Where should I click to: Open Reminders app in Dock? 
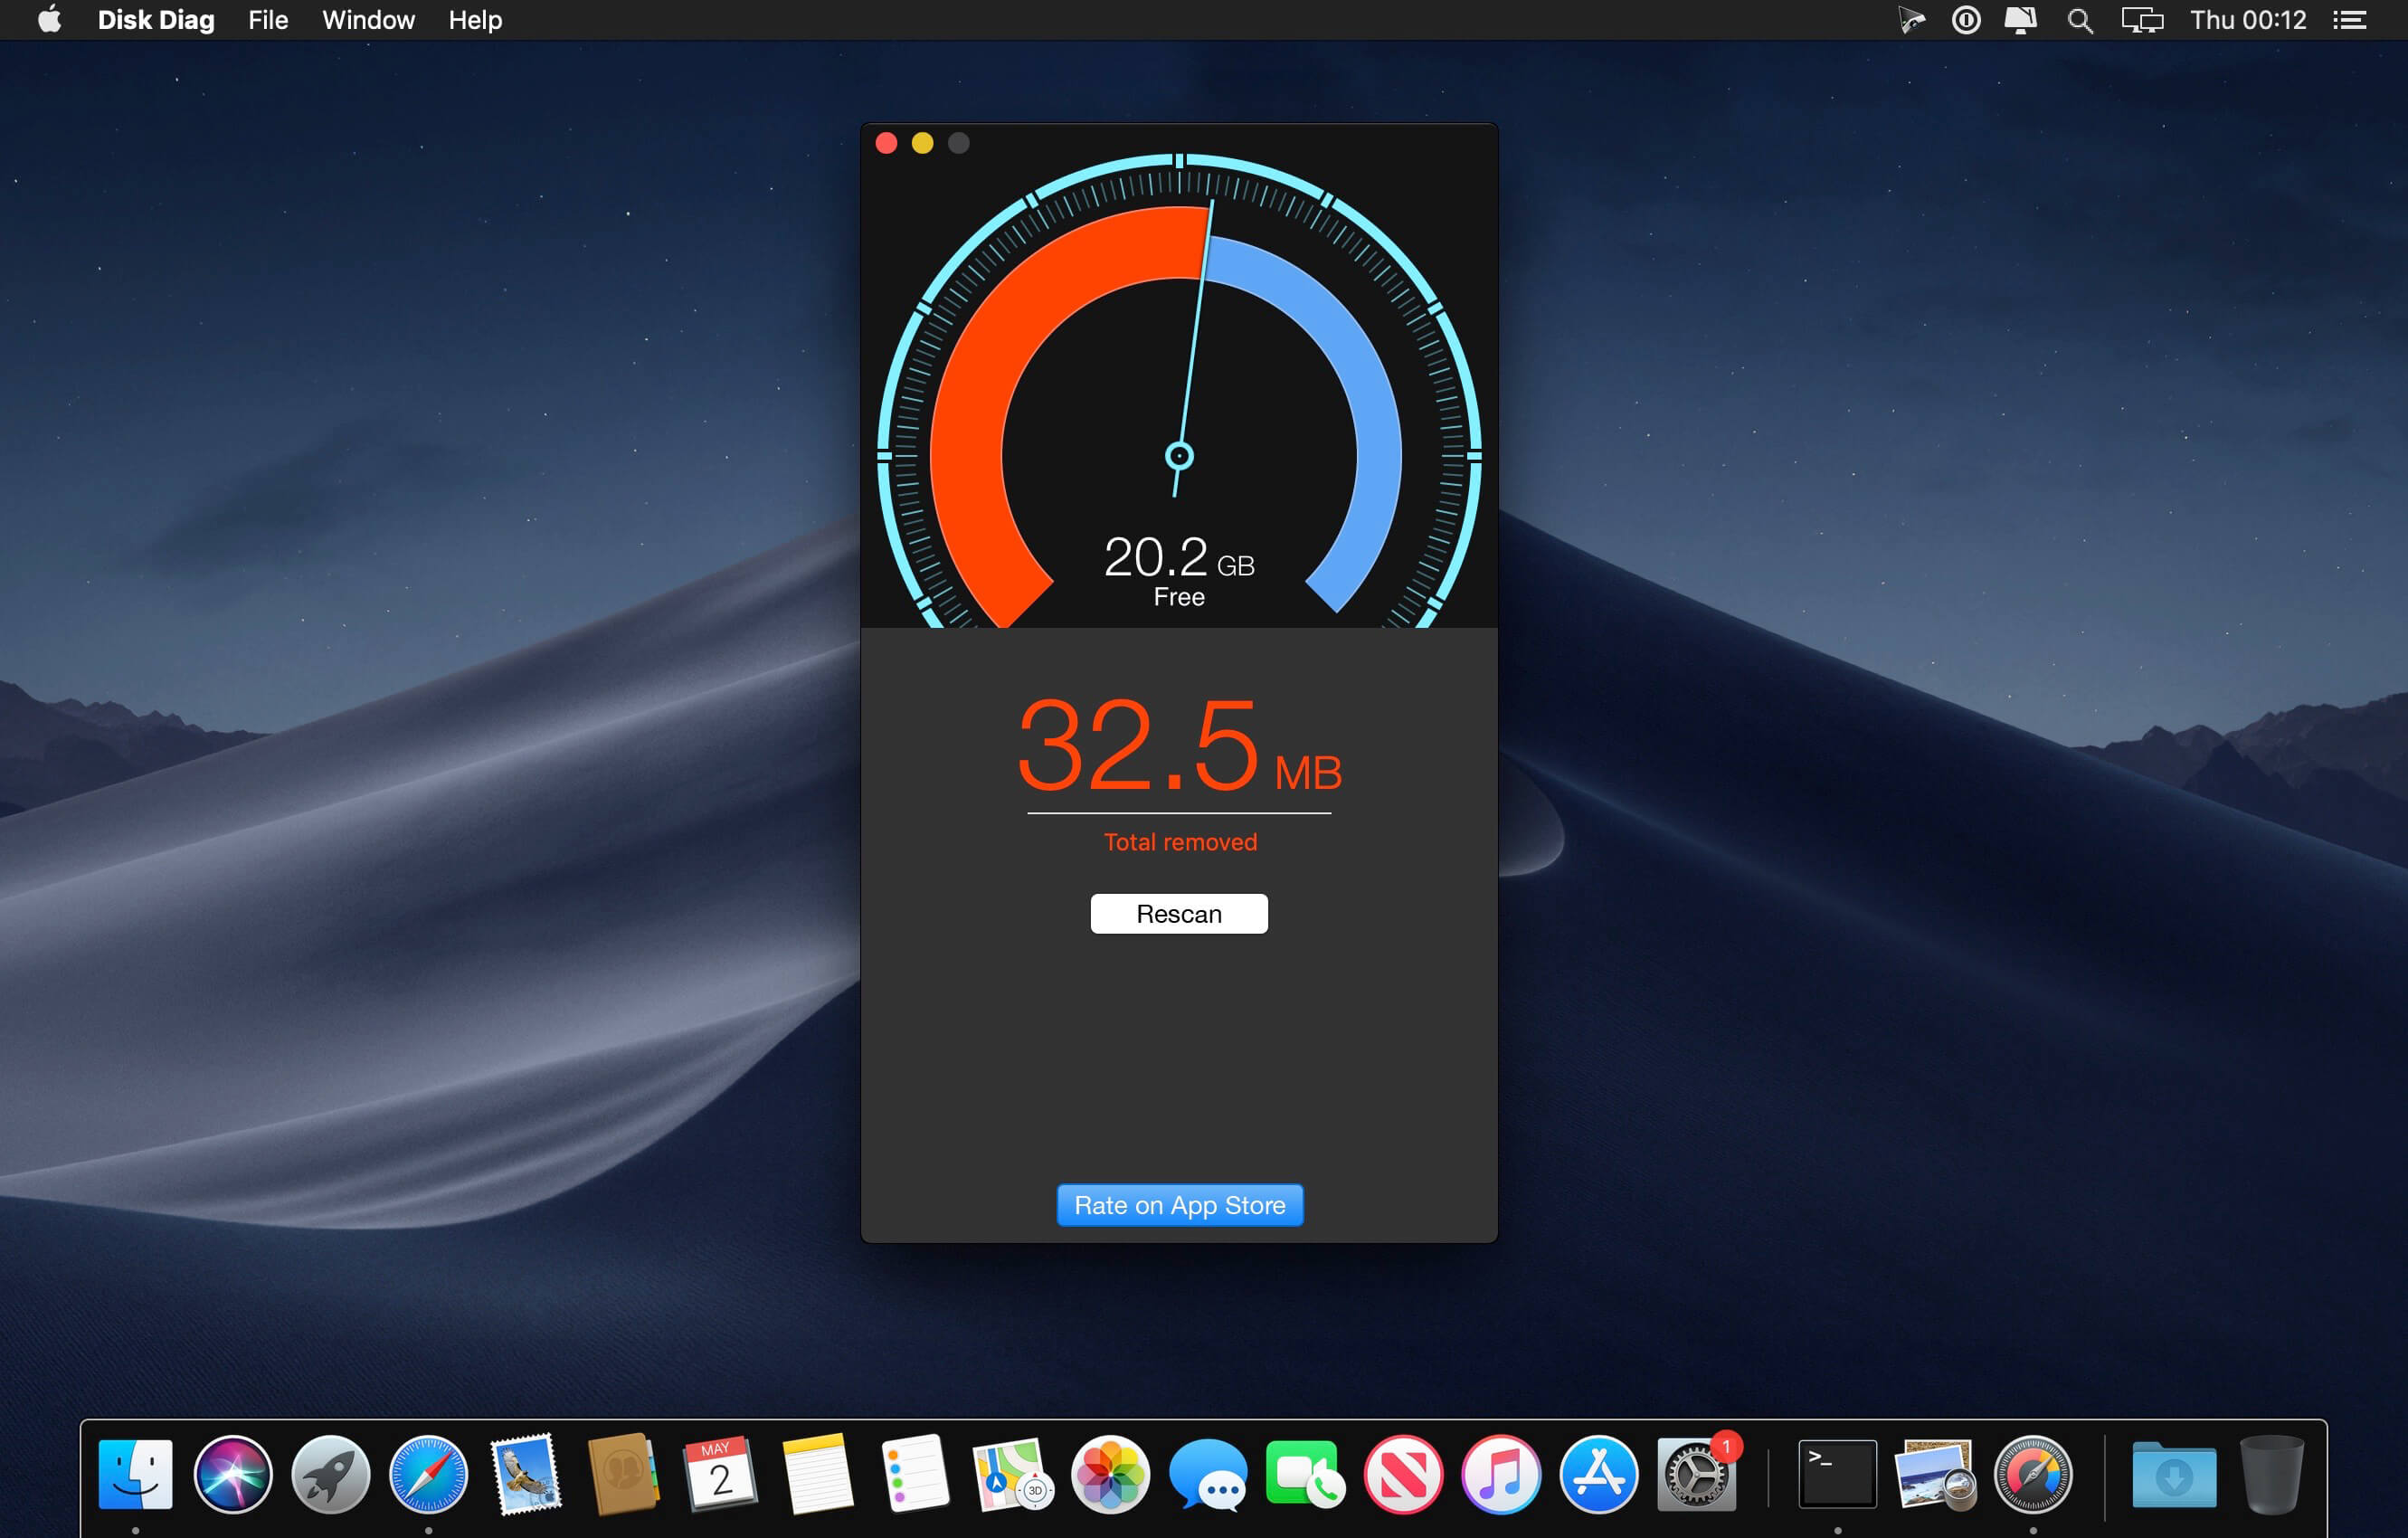915,1474
